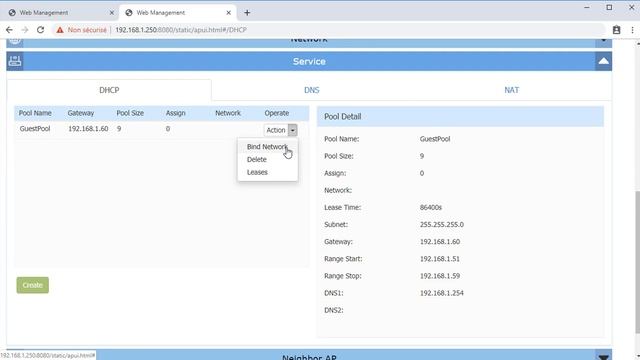Click the Neighbor AP section title
Viewport: 640px width, 360px height.
[309, 356]
